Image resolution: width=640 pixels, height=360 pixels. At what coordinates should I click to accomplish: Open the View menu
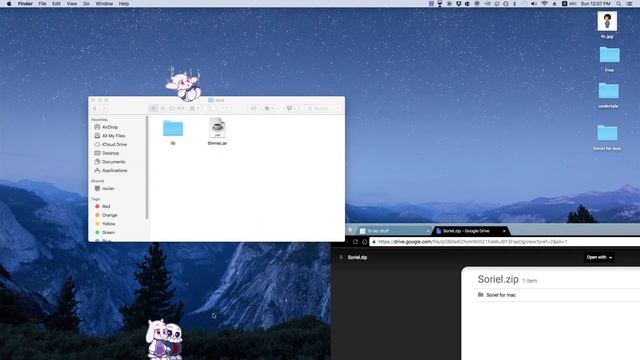coord(72,4)
